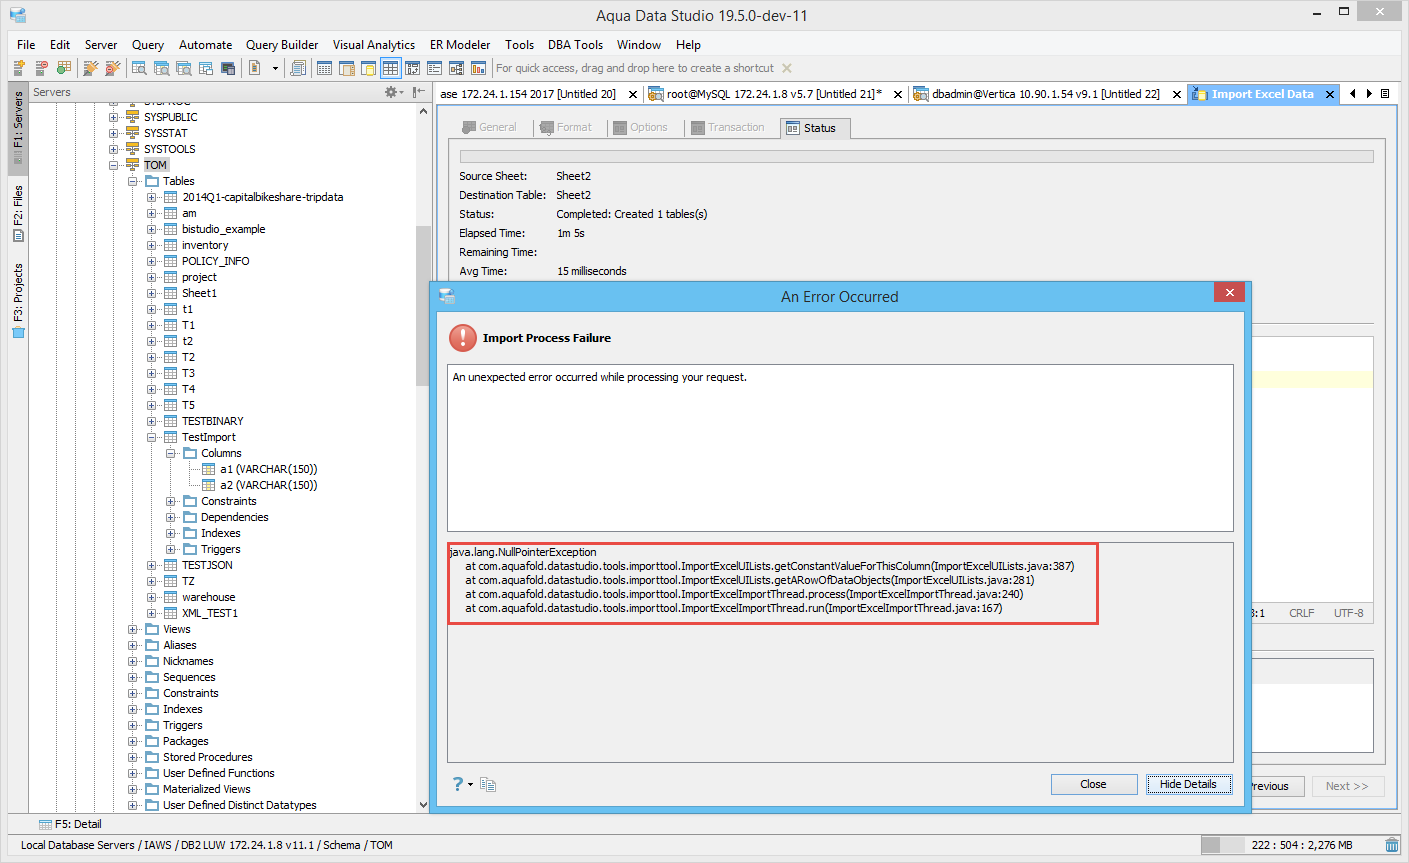Expand the Stored Procedures folder
Screen dimensions: 1409x863
click(x=133, y=757)
